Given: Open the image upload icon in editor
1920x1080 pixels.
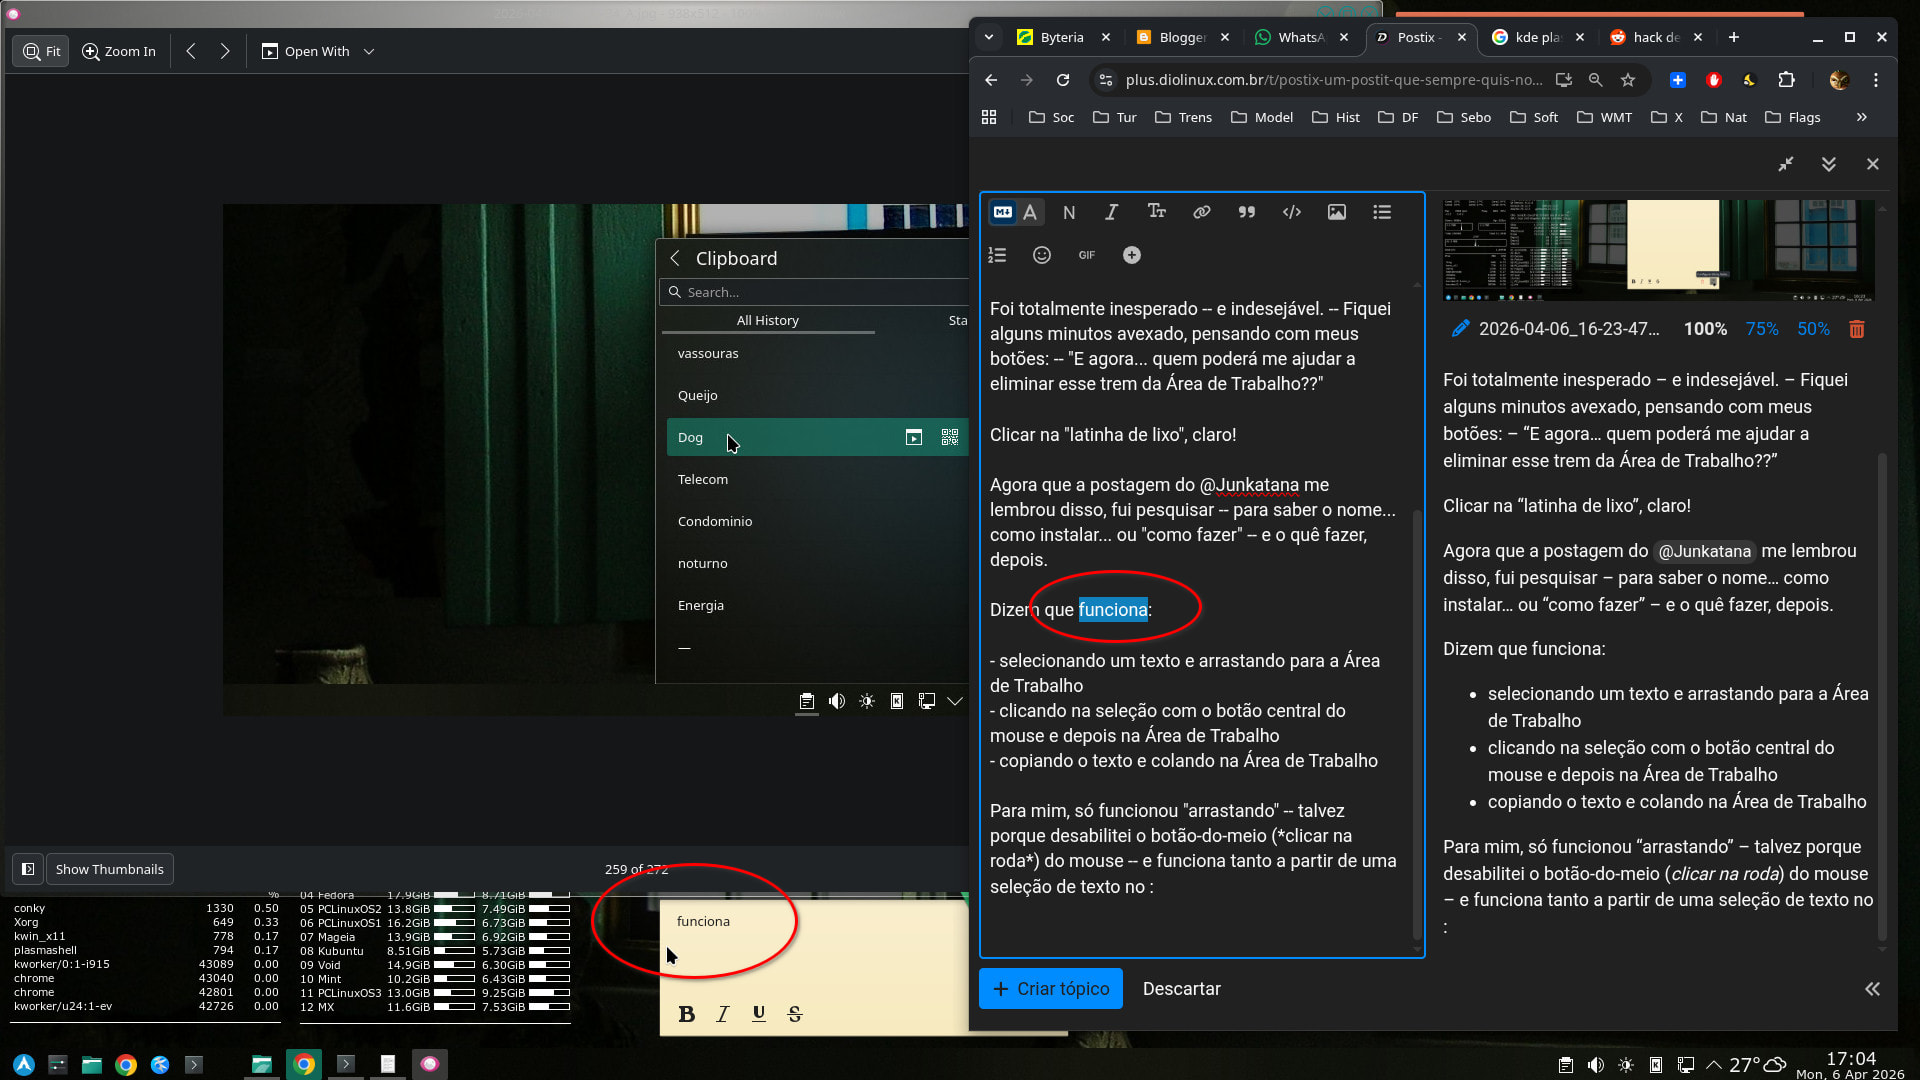Looking at the screenshot, I should (x=1336, y=212).
